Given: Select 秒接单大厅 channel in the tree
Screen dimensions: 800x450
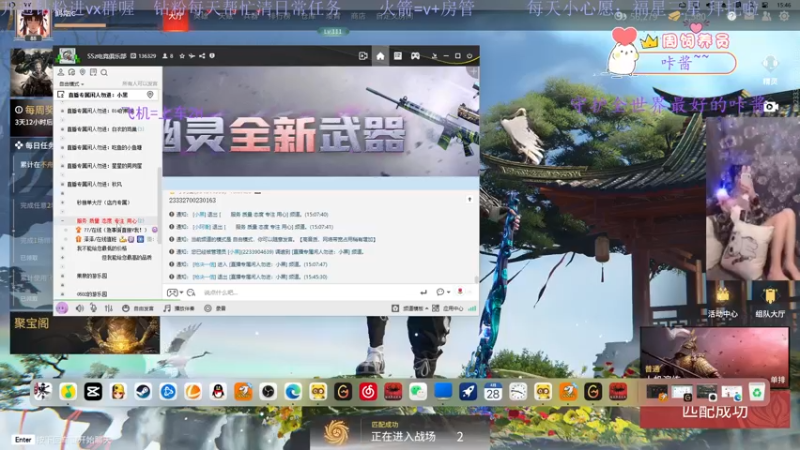Looking at the screenshot, I should click(x=103, y=203).
